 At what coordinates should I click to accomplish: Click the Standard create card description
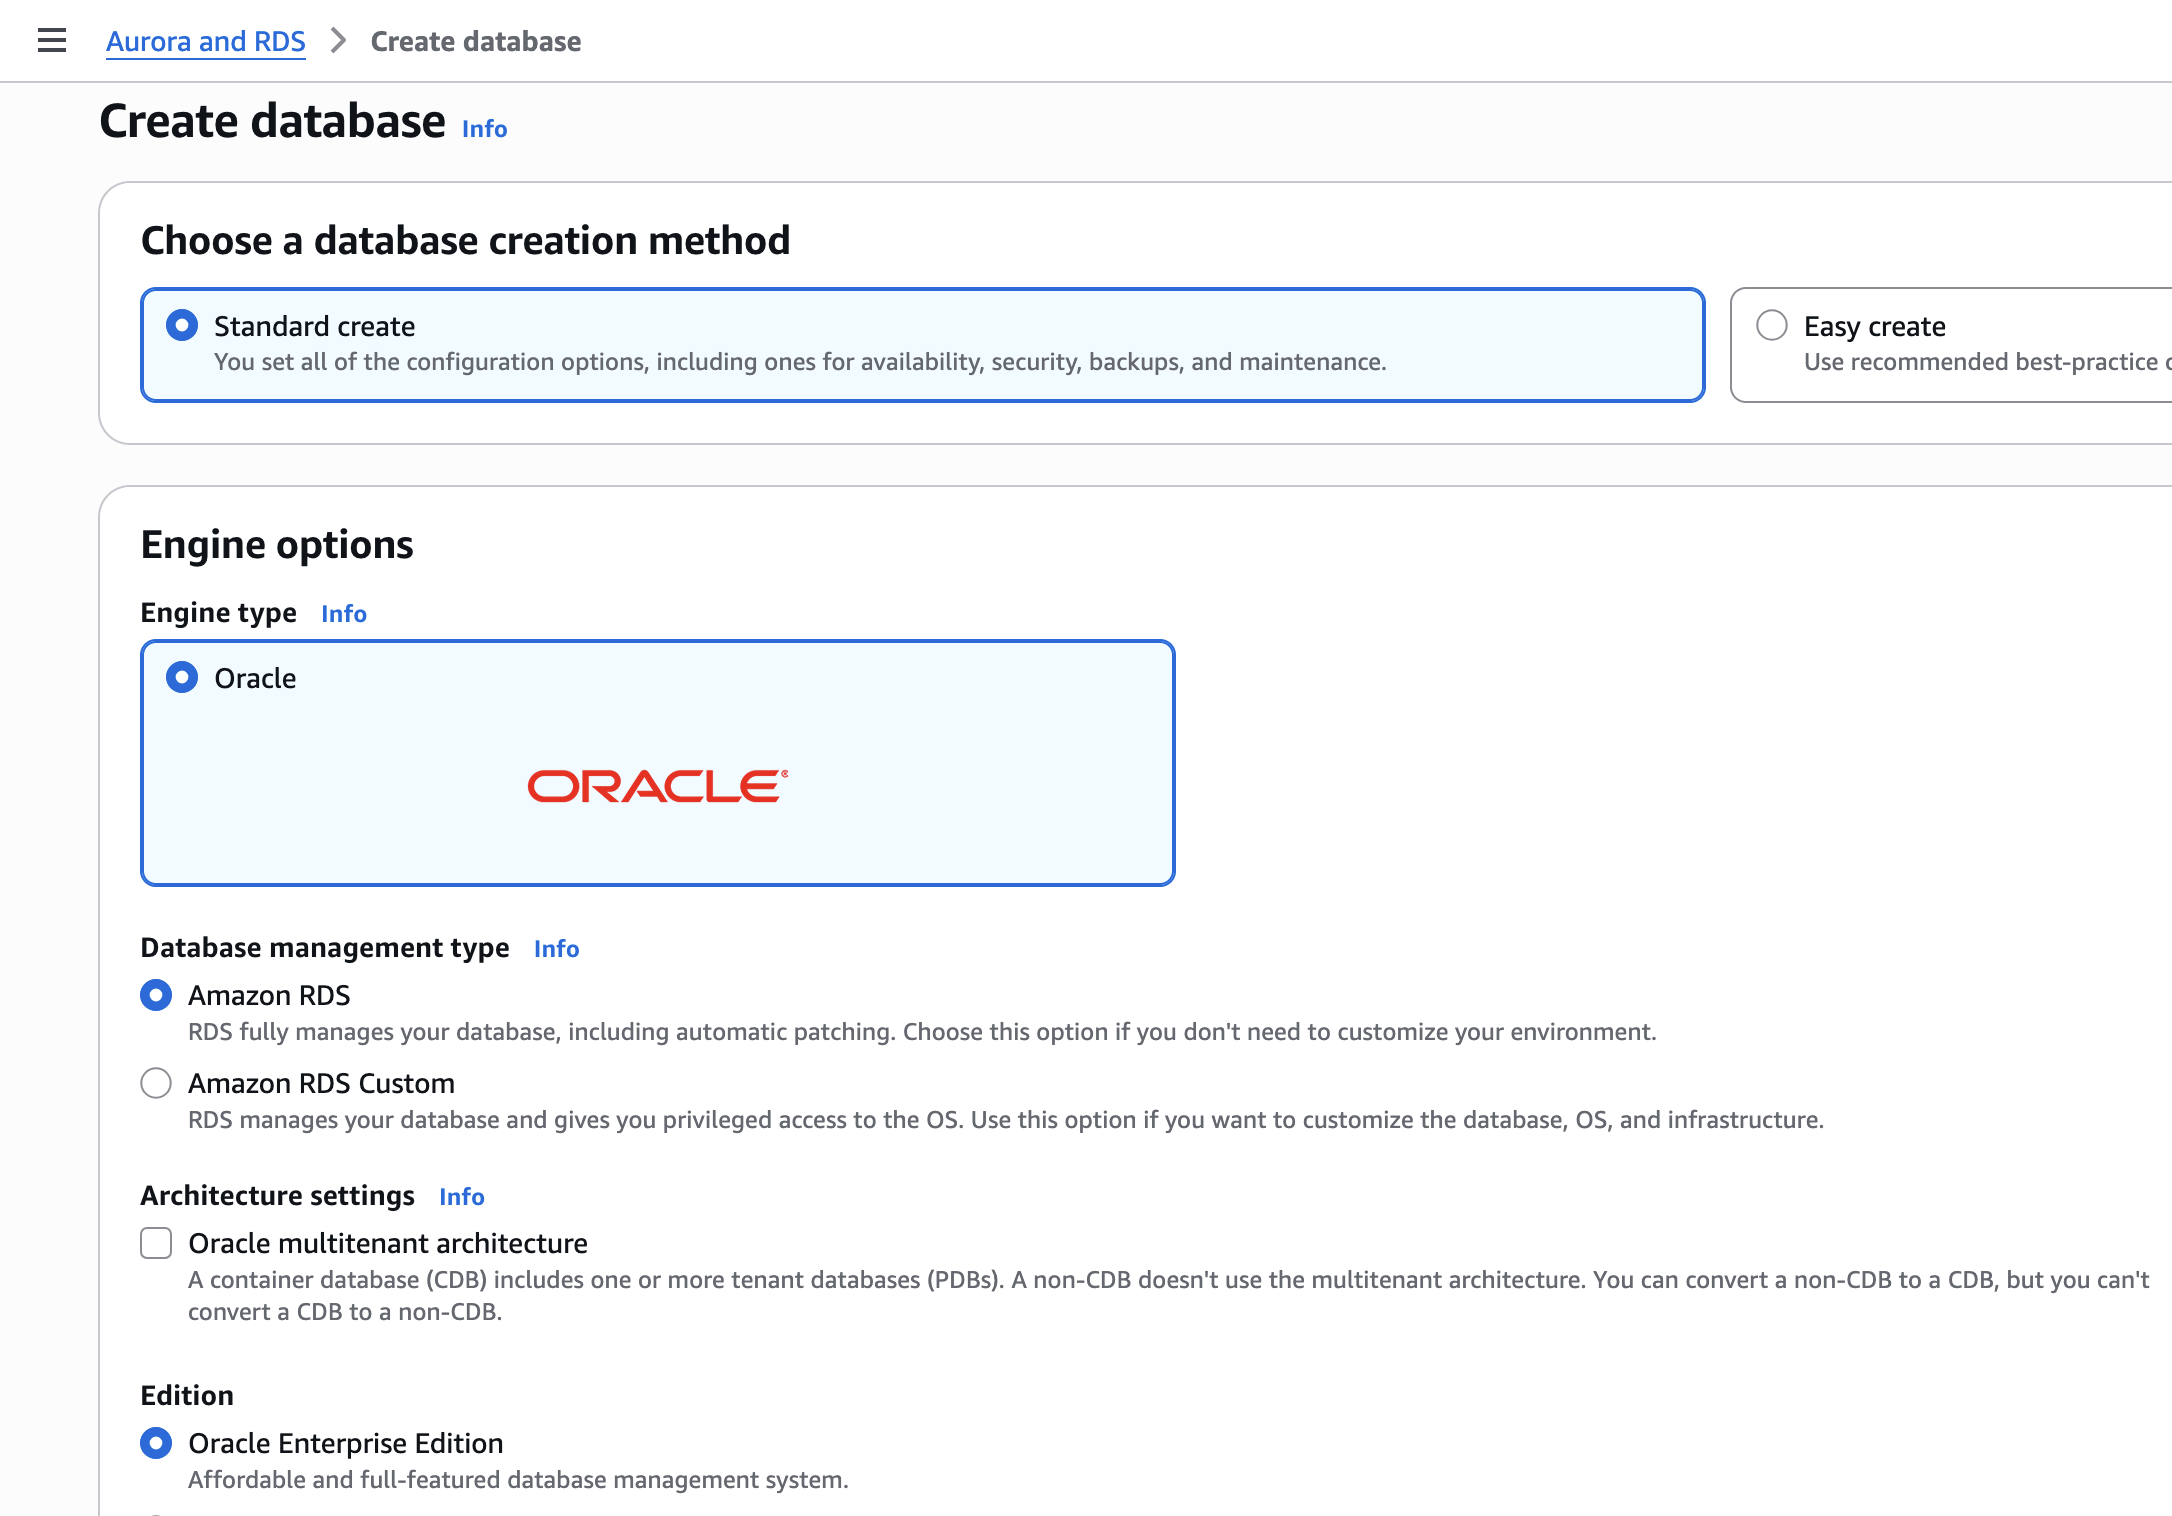[800, 362]
